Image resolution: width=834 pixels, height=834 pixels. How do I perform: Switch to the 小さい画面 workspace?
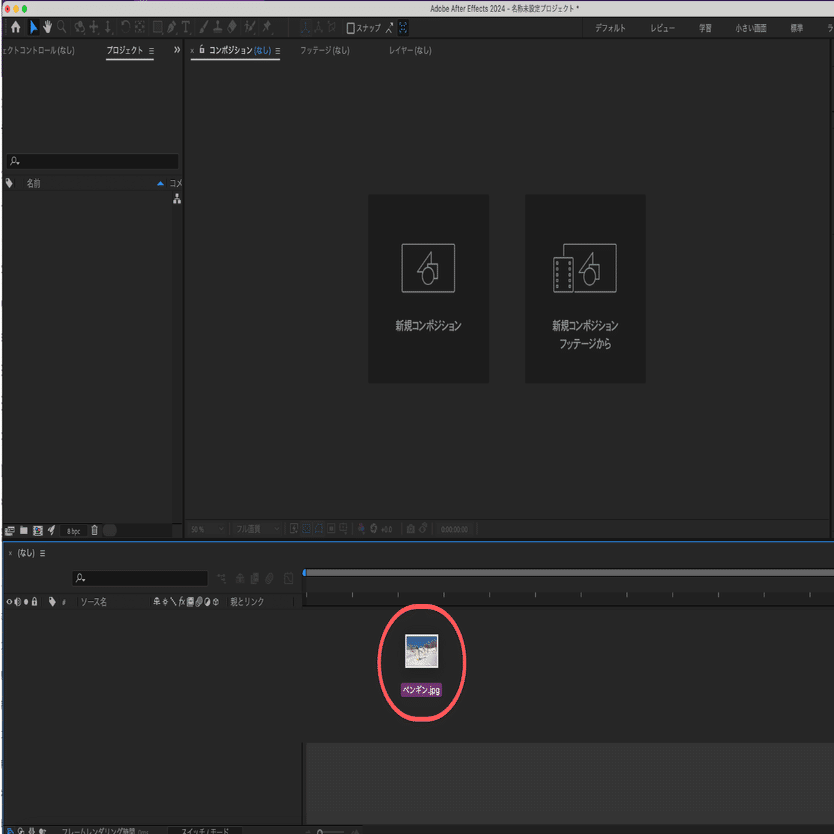click(x=751, y=28)
